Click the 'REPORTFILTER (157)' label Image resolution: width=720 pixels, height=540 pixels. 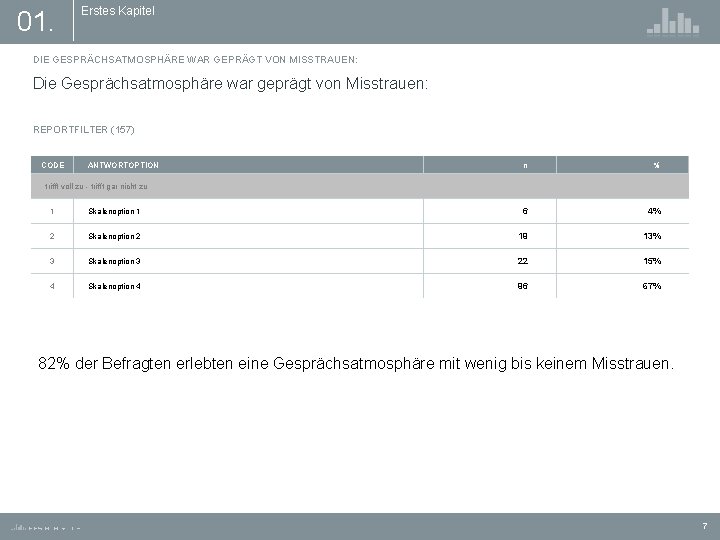(84, 129)
